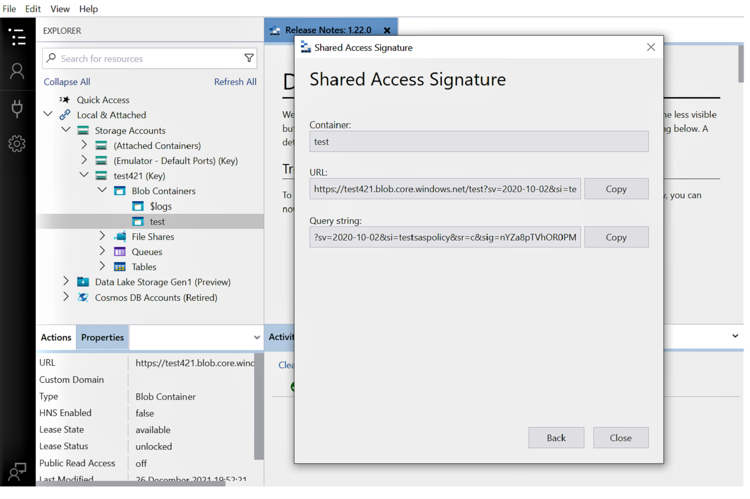Select the $logs blob container
Image resolution: width=750 pixels, height=499 pixels.
point(160,206)
